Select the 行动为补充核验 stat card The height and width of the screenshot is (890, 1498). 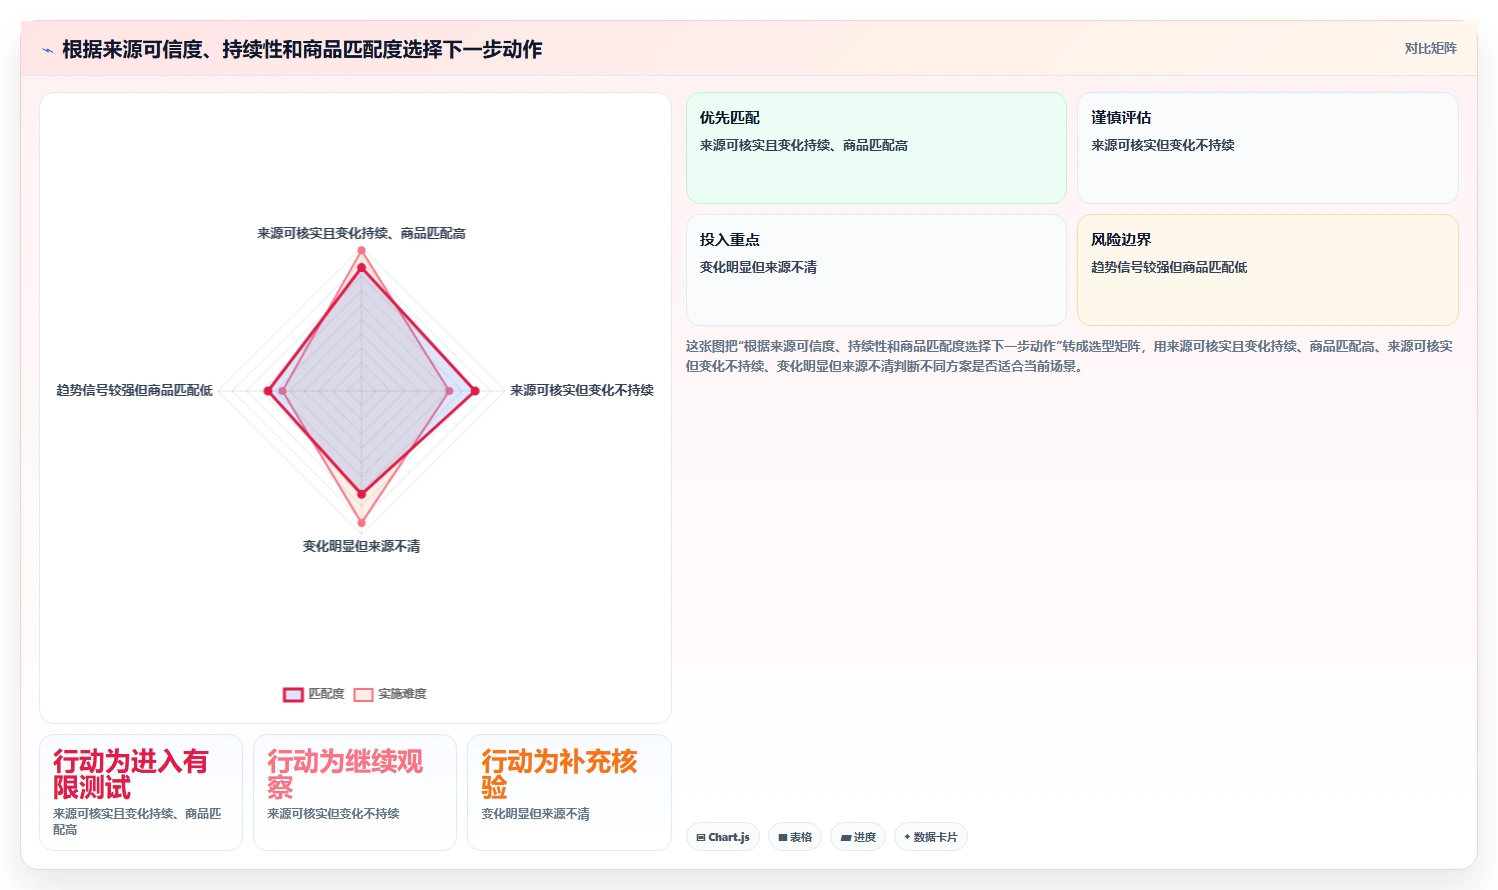pos(569,792)
